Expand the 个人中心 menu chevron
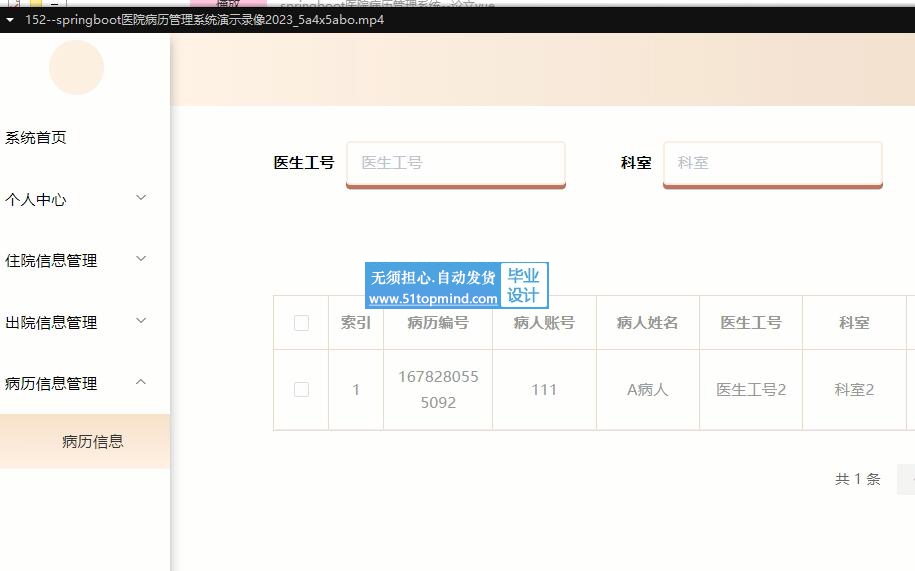915x571 pixels. tap(141, 199)
